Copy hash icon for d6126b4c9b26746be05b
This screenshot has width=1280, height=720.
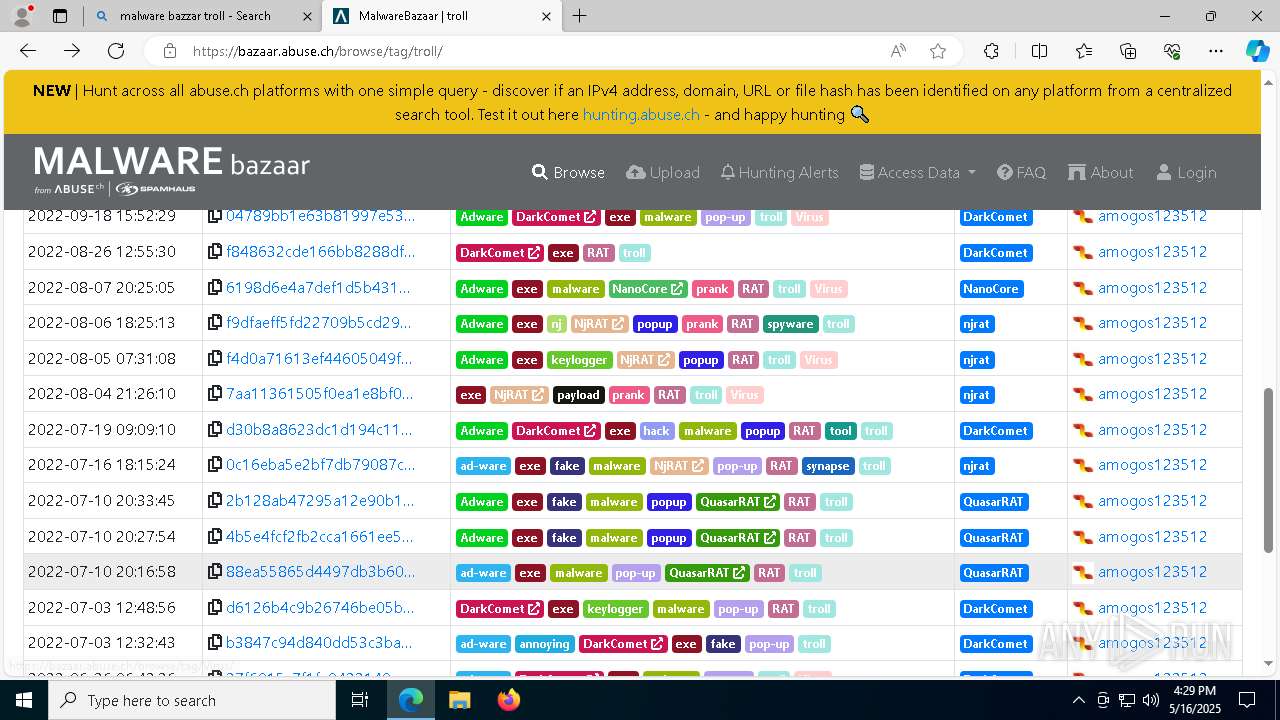(215, 608)
